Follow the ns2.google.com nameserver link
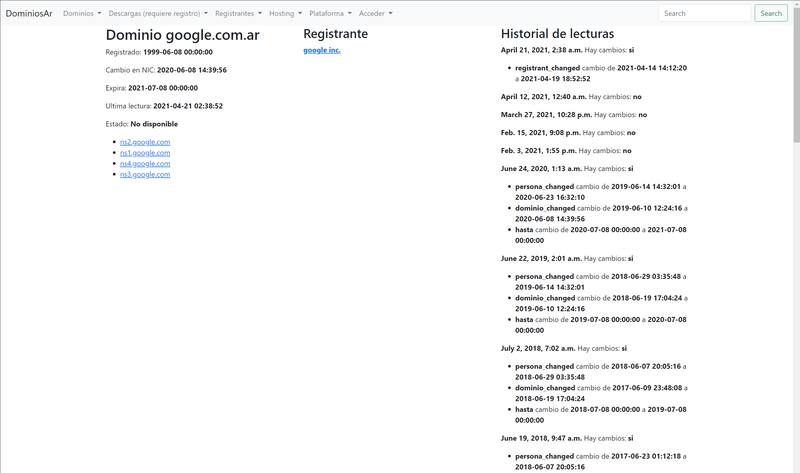800x473 pixels. [x=145, y=142]
